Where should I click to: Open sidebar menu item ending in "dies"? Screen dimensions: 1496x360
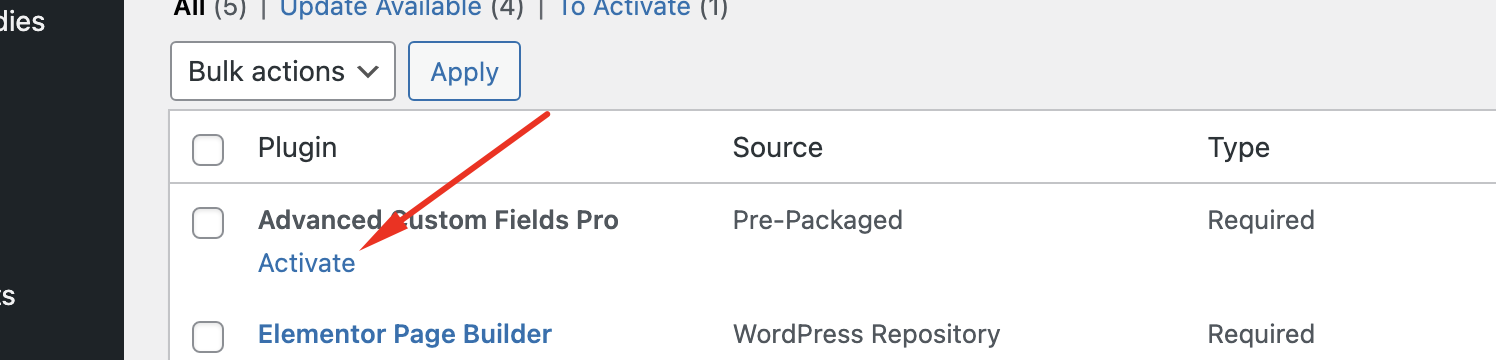[x=24, y=20]
